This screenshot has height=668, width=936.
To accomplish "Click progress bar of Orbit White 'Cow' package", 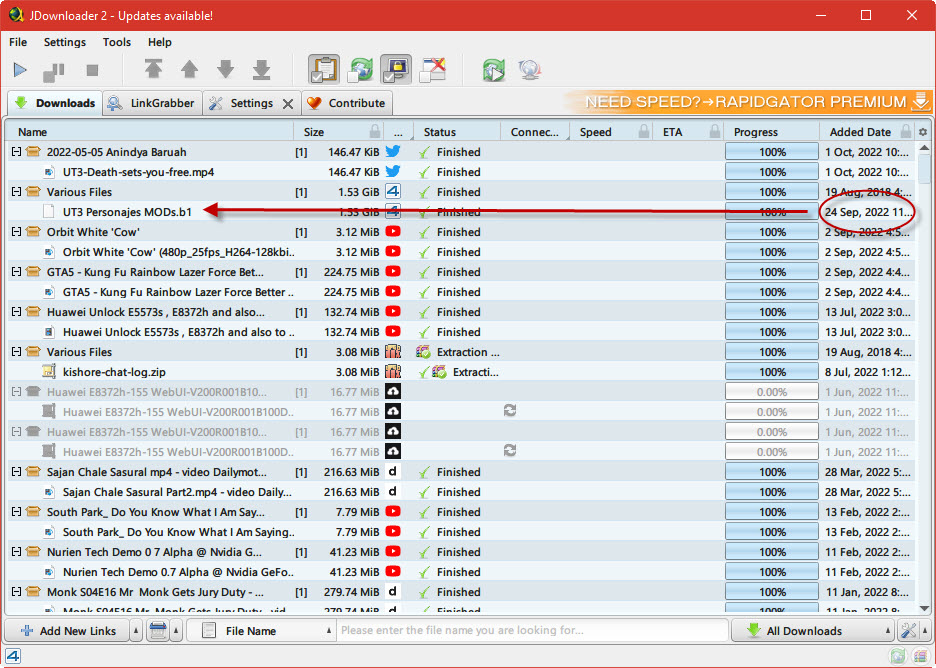I will pos(772,232).
